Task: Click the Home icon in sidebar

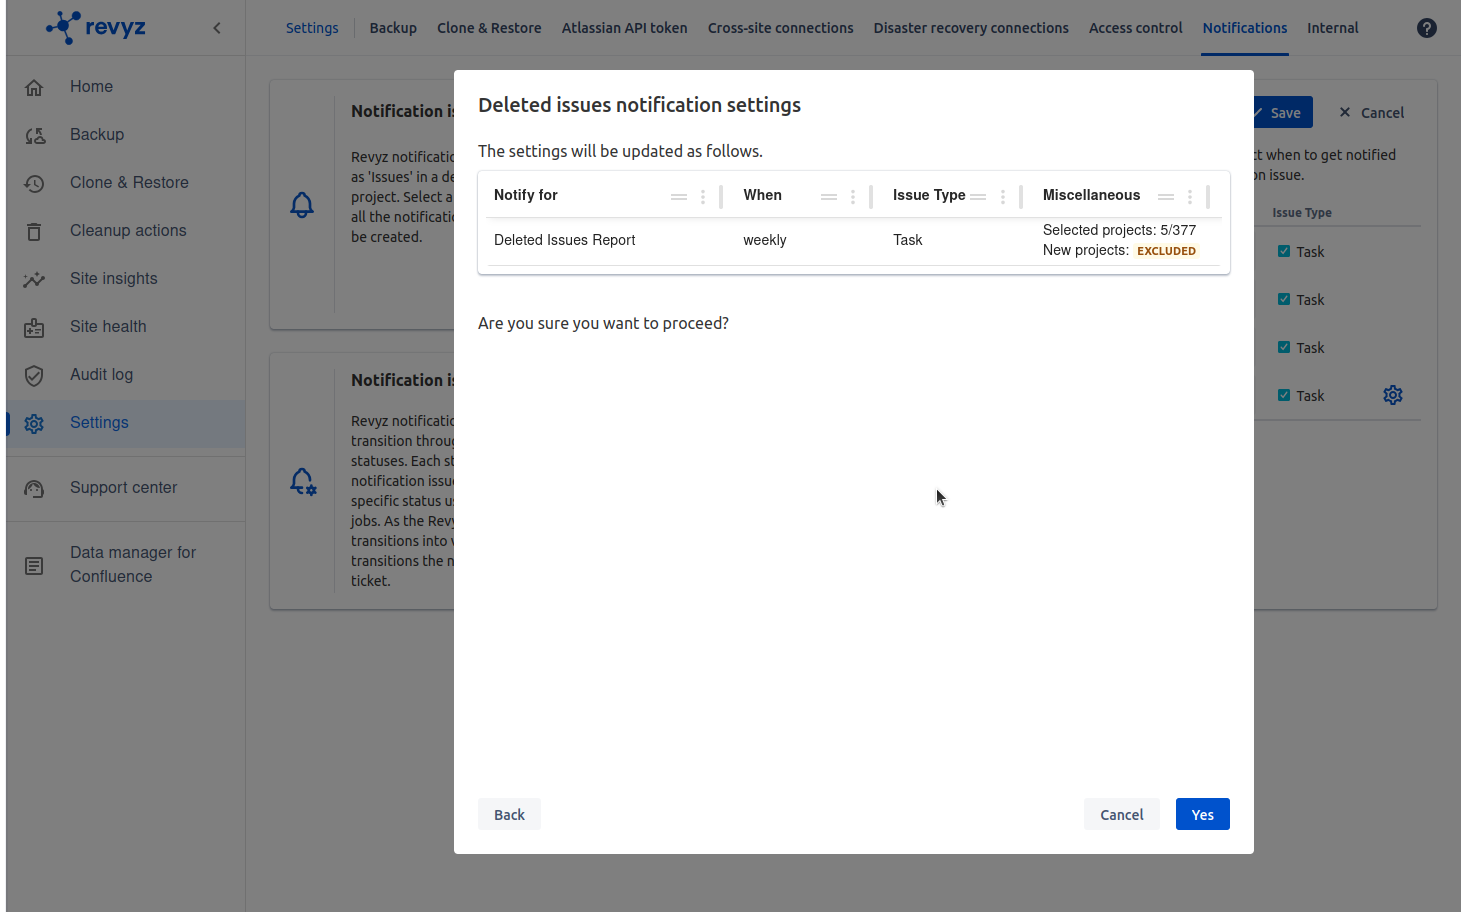Action: [x=34, y=88]
